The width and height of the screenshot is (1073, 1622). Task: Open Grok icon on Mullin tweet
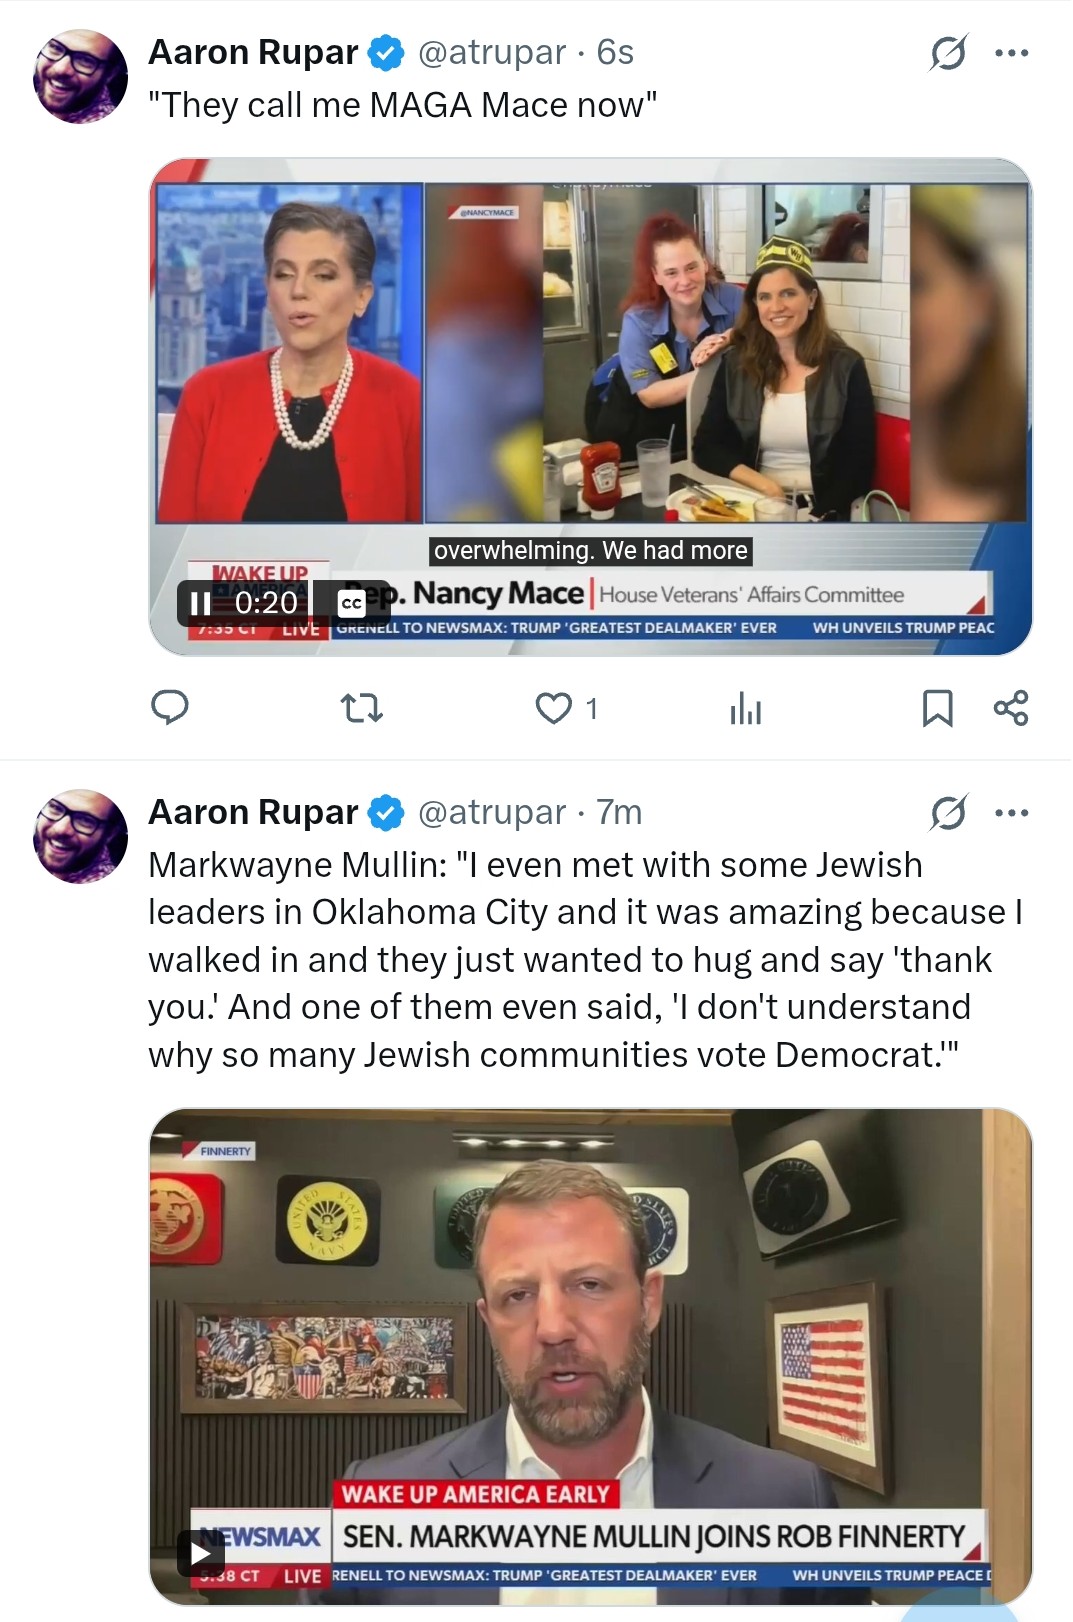947,813
